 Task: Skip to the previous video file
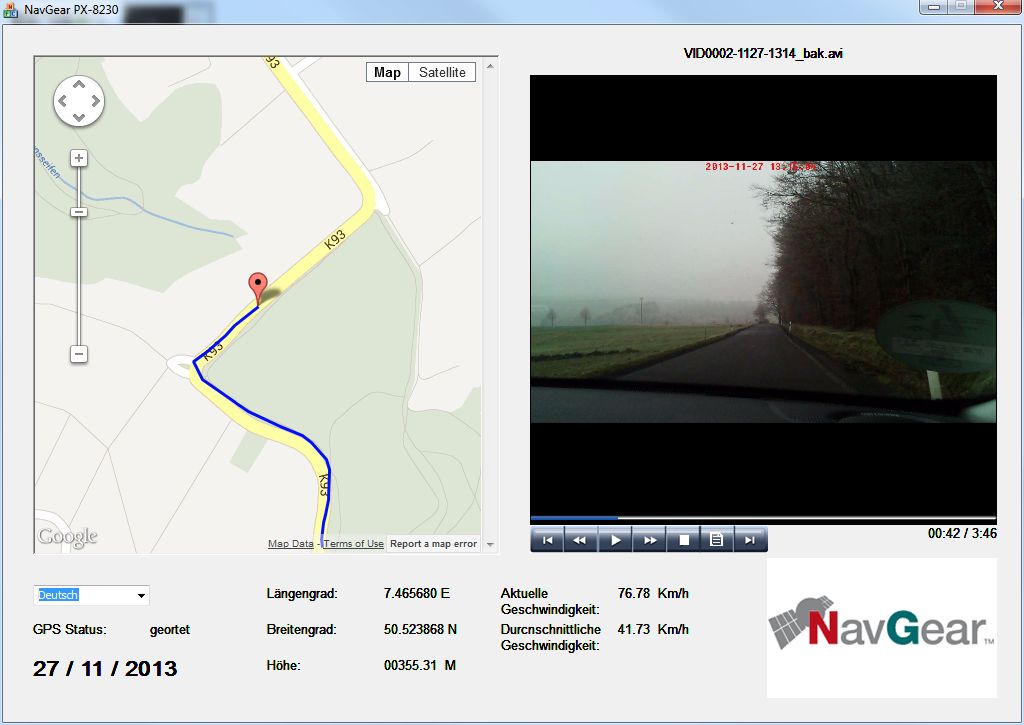pos(547,540)
